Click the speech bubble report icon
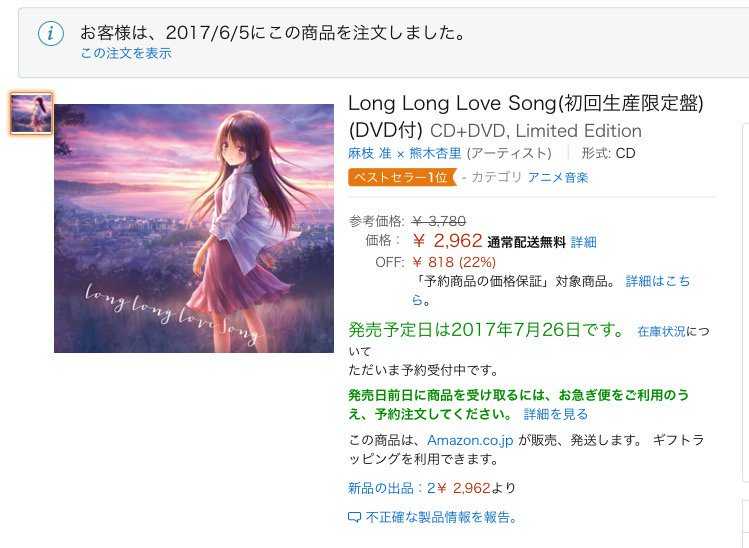This screenshot has height=548, width=749. click(x=354, y=517)
